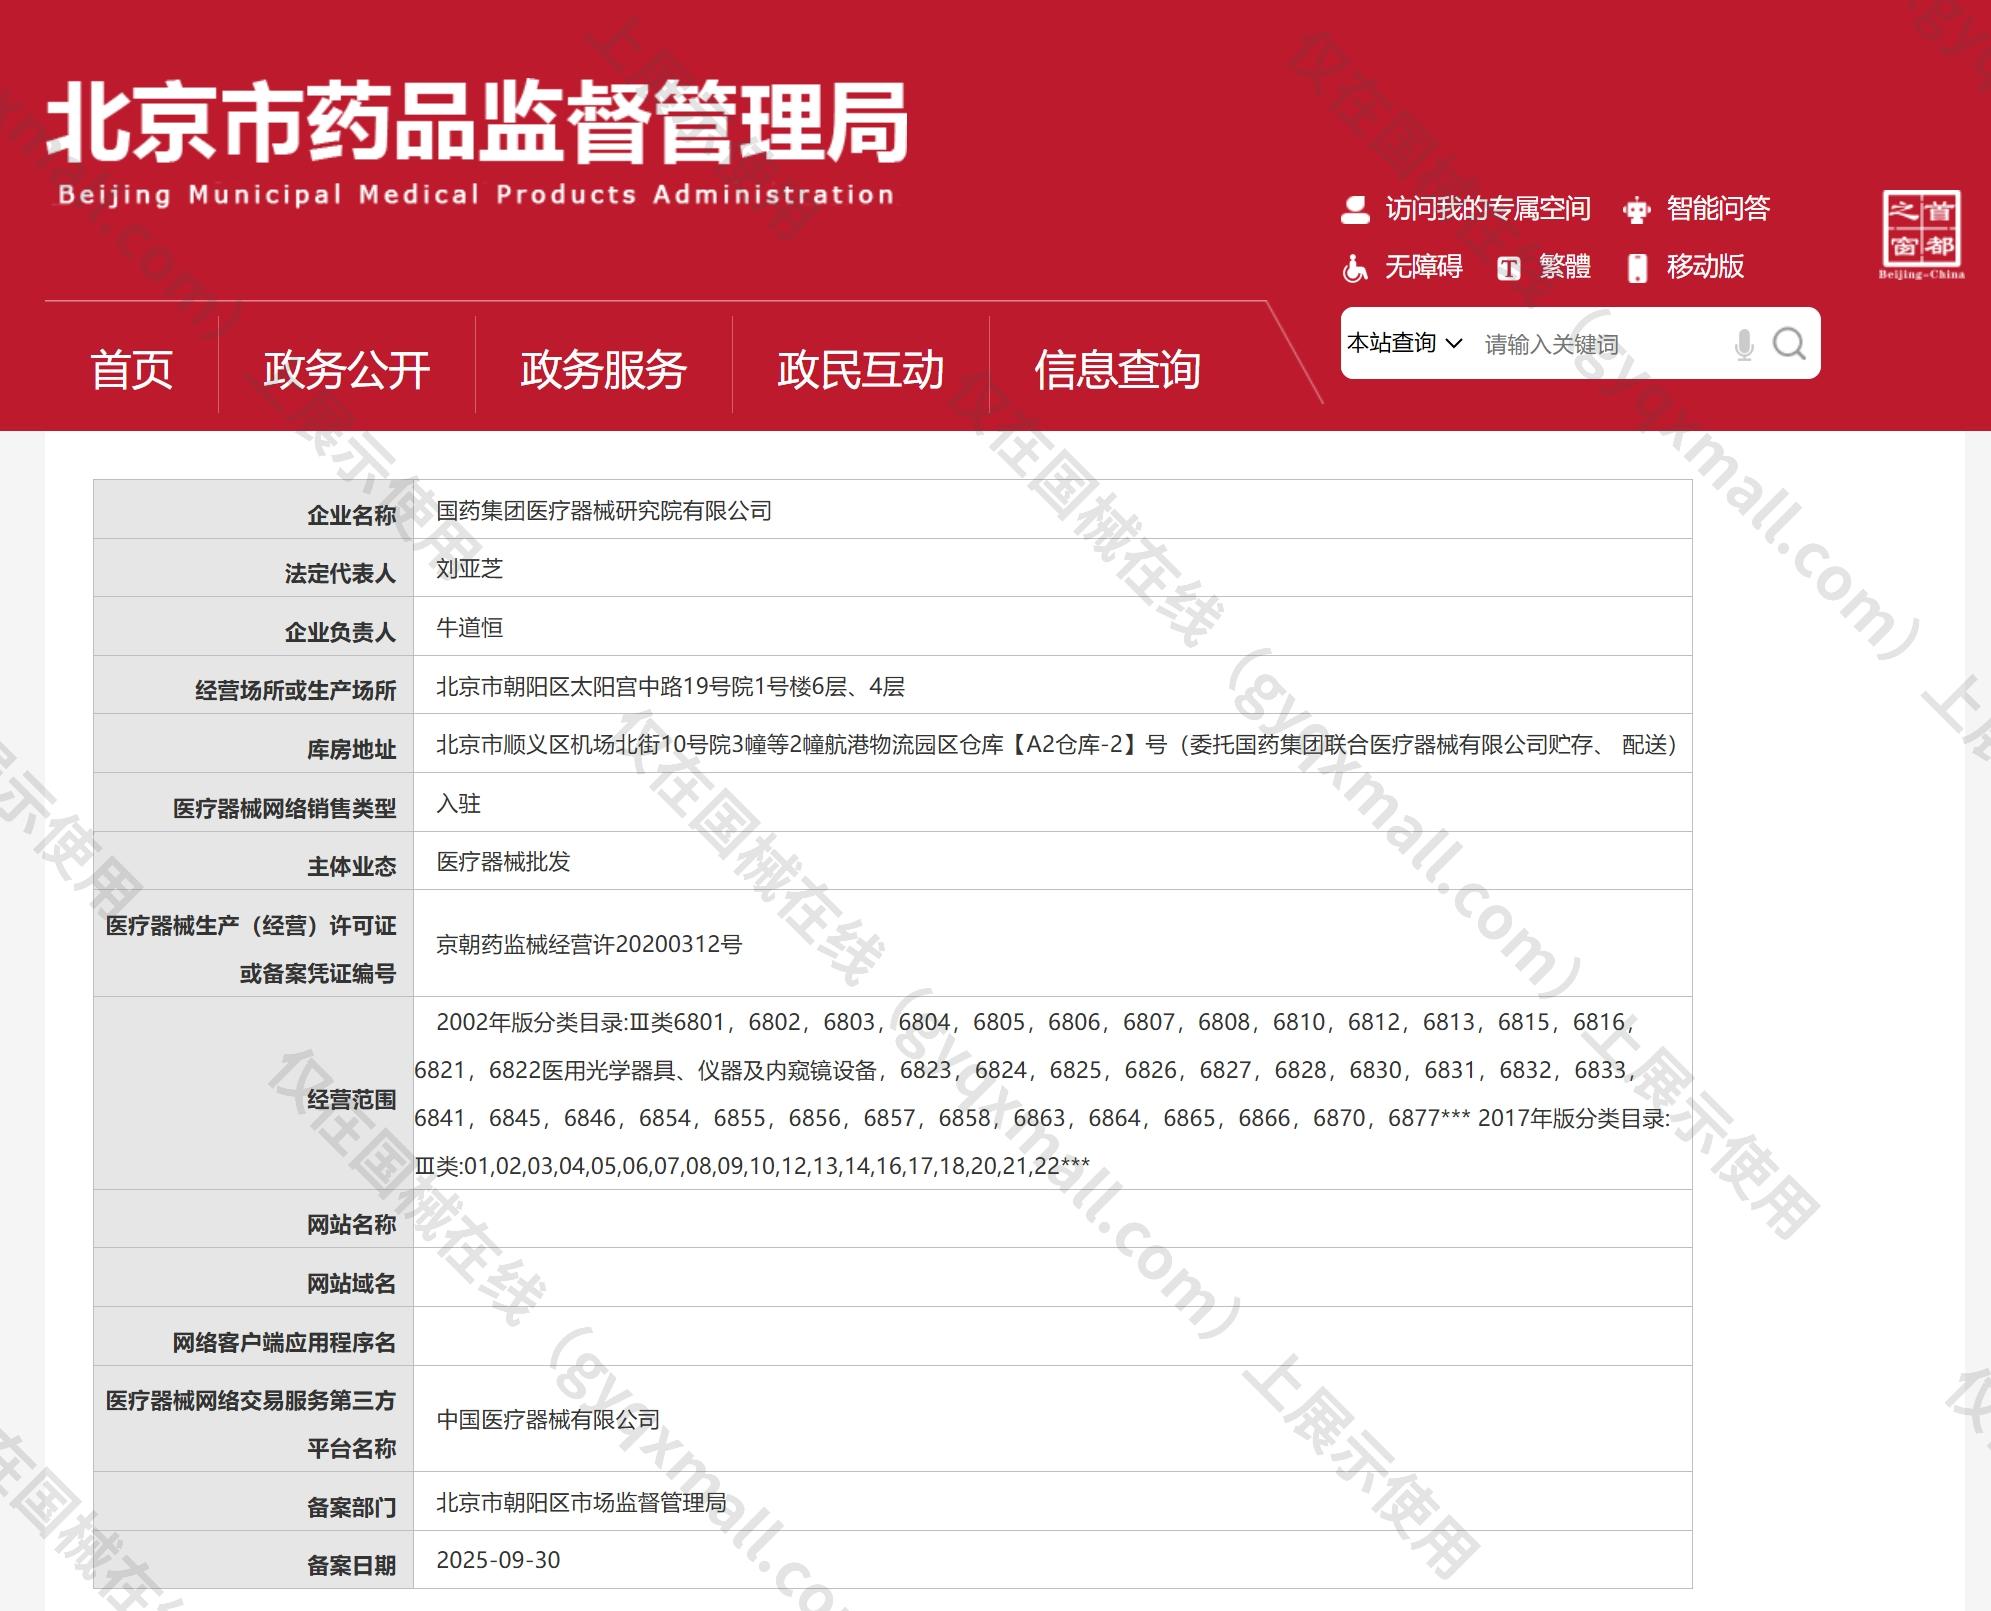Select filing date 2025-09-30
The height and width of the screenshot is (1611, 1991).
[x=498, y=1560]
